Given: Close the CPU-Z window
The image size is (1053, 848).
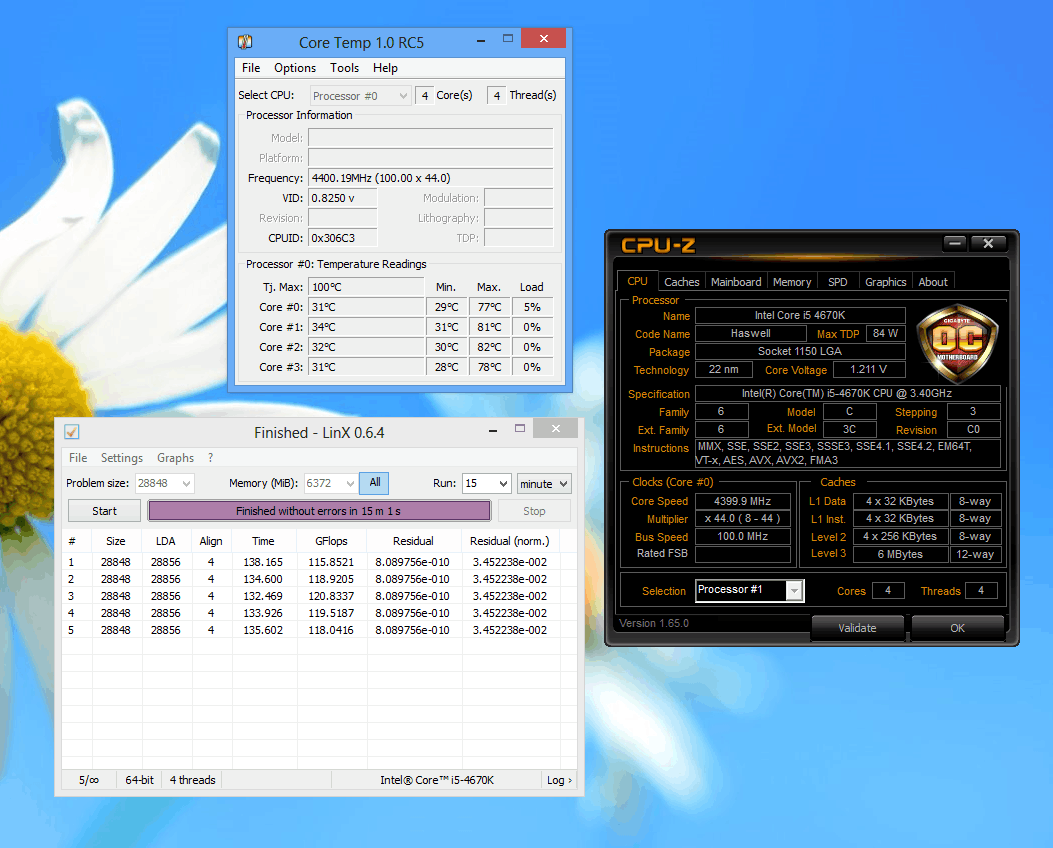Looking at the screenshot, I should pos(988,243).
